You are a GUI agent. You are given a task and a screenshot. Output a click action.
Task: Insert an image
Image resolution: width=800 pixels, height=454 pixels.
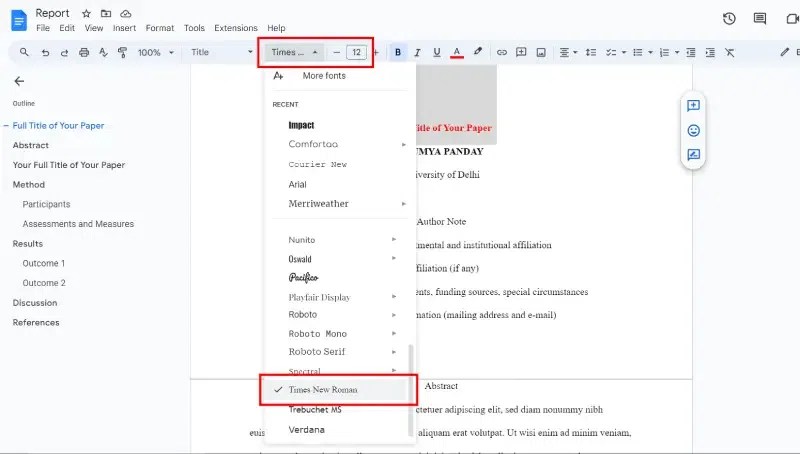pyautogui.click(x=541, y=52)
